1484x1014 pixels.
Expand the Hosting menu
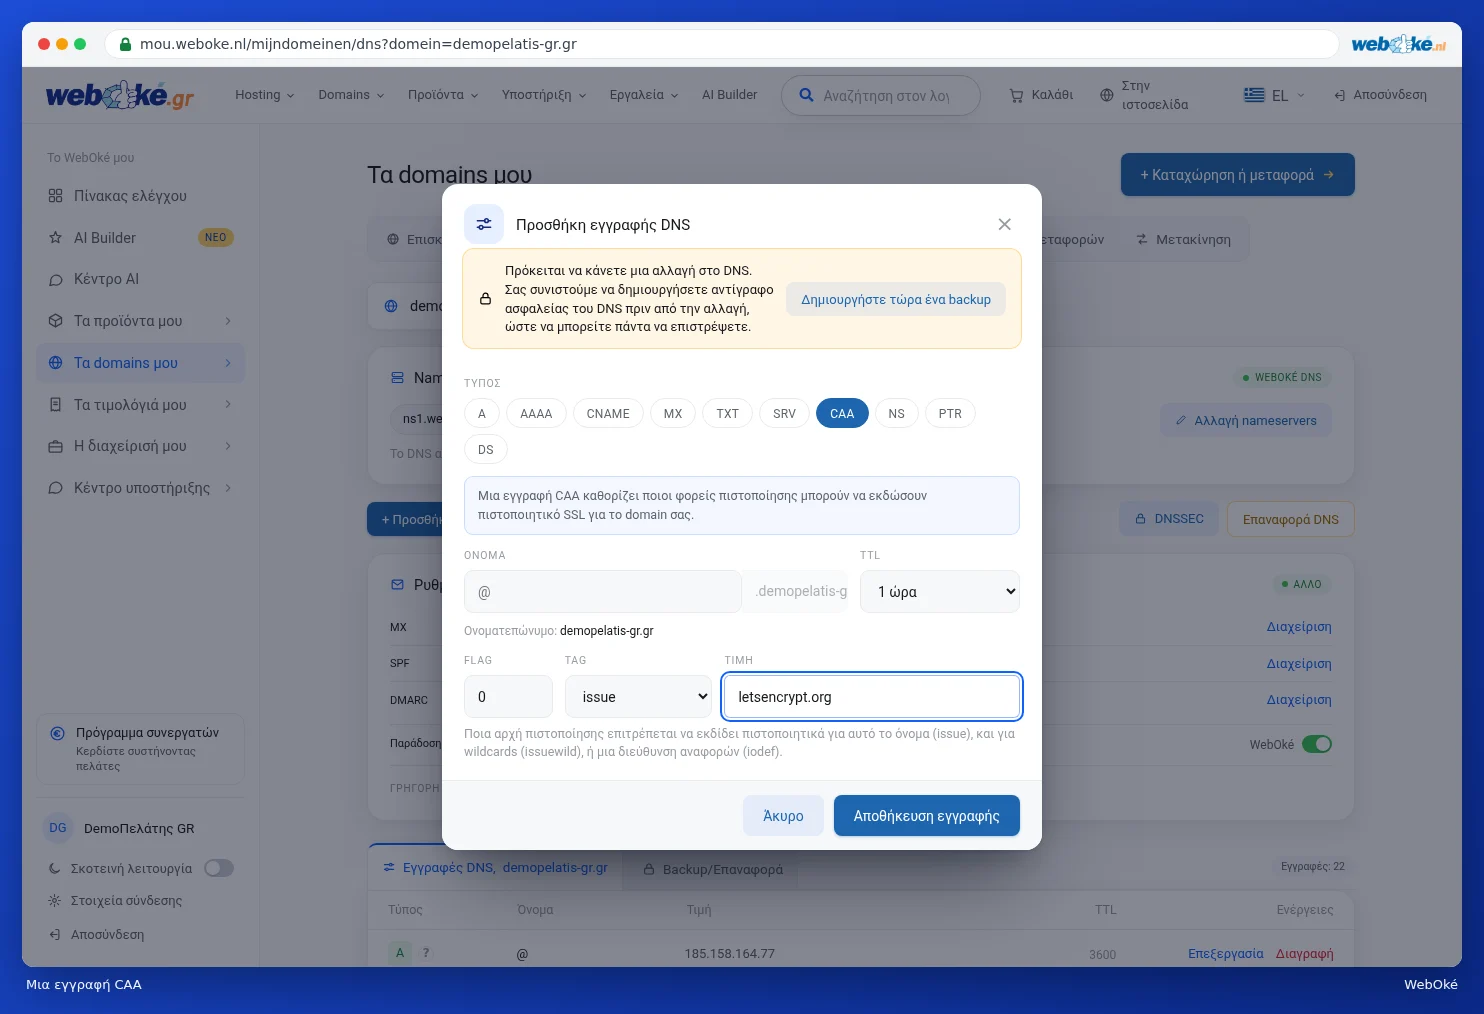[x=265, y=95]
